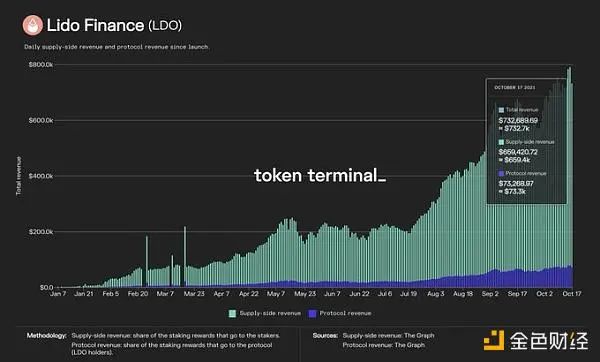Click the Sources heading text
The image size is (600, 362).
325,336
